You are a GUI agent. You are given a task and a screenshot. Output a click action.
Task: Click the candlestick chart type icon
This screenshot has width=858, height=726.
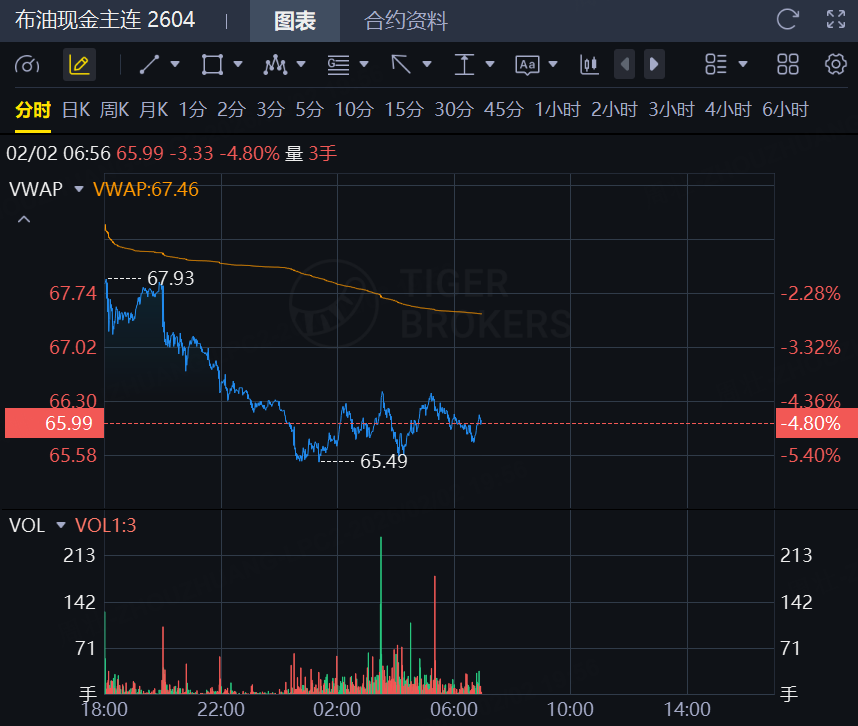click(x=589, y=65)
